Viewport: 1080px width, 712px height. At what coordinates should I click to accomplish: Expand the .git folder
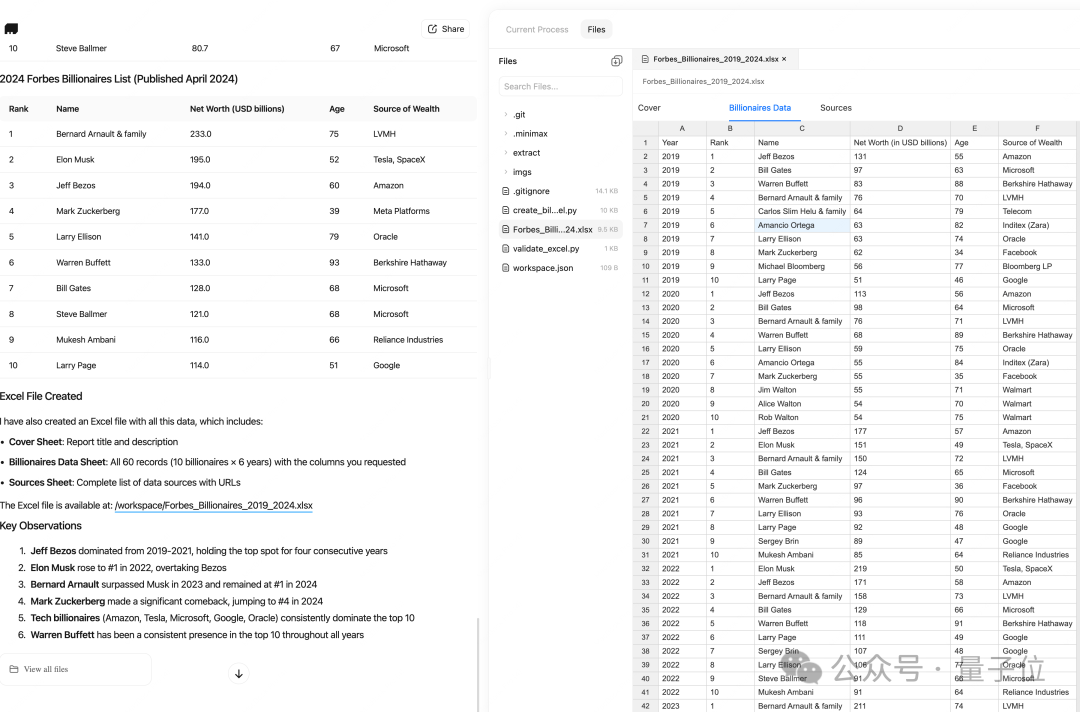[519, 114]
